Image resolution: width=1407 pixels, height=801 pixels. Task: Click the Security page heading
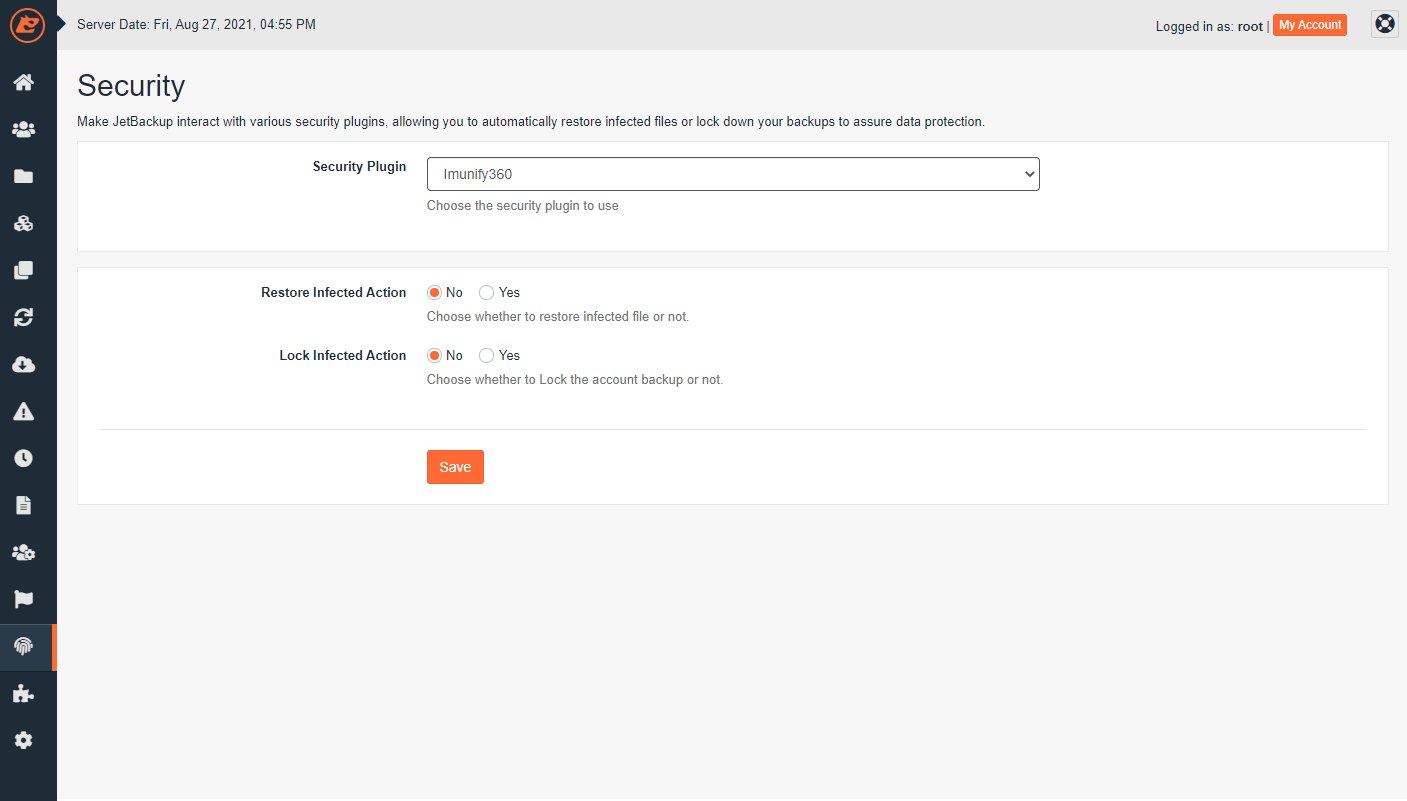(x=131, y=86)
